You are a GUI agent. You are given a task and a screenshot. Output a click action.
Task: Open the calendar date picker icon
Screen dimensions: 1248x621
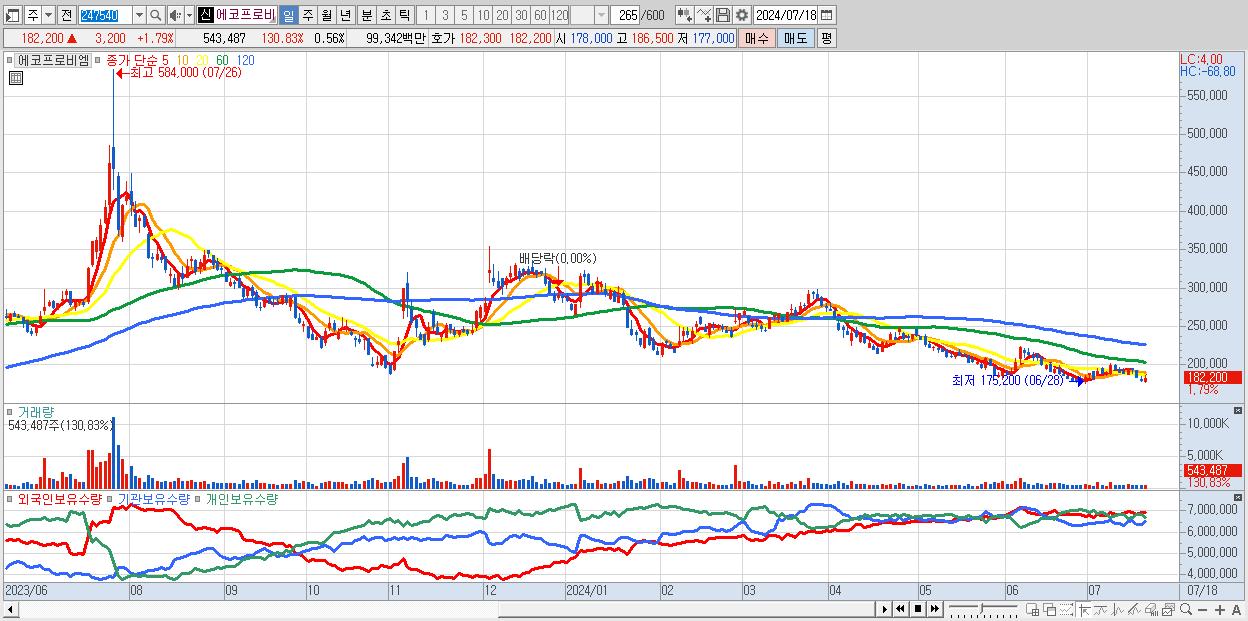point(827,15)
